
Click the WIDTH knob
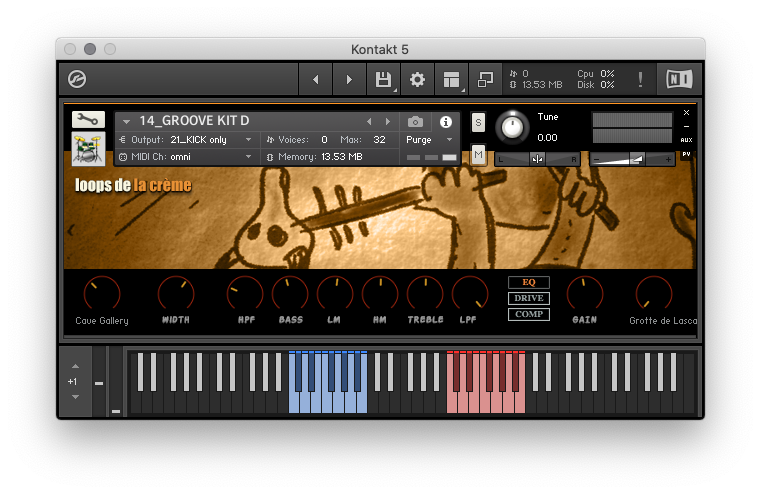coord(176,294)
